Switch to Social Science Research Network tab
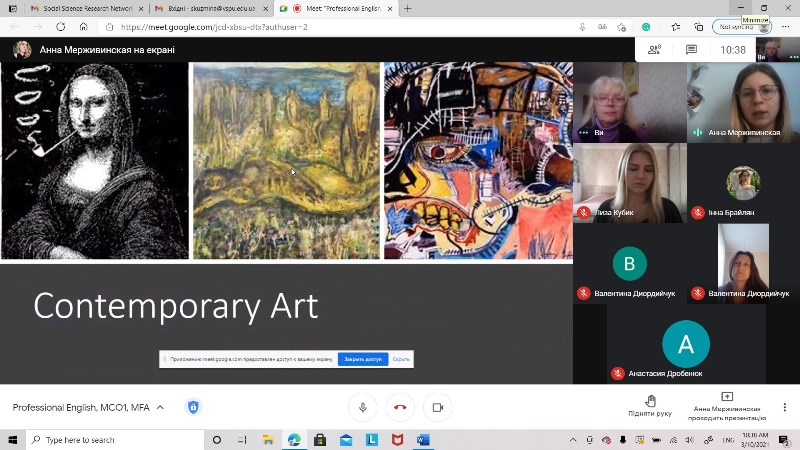800x450 pixels. point(88,9)
